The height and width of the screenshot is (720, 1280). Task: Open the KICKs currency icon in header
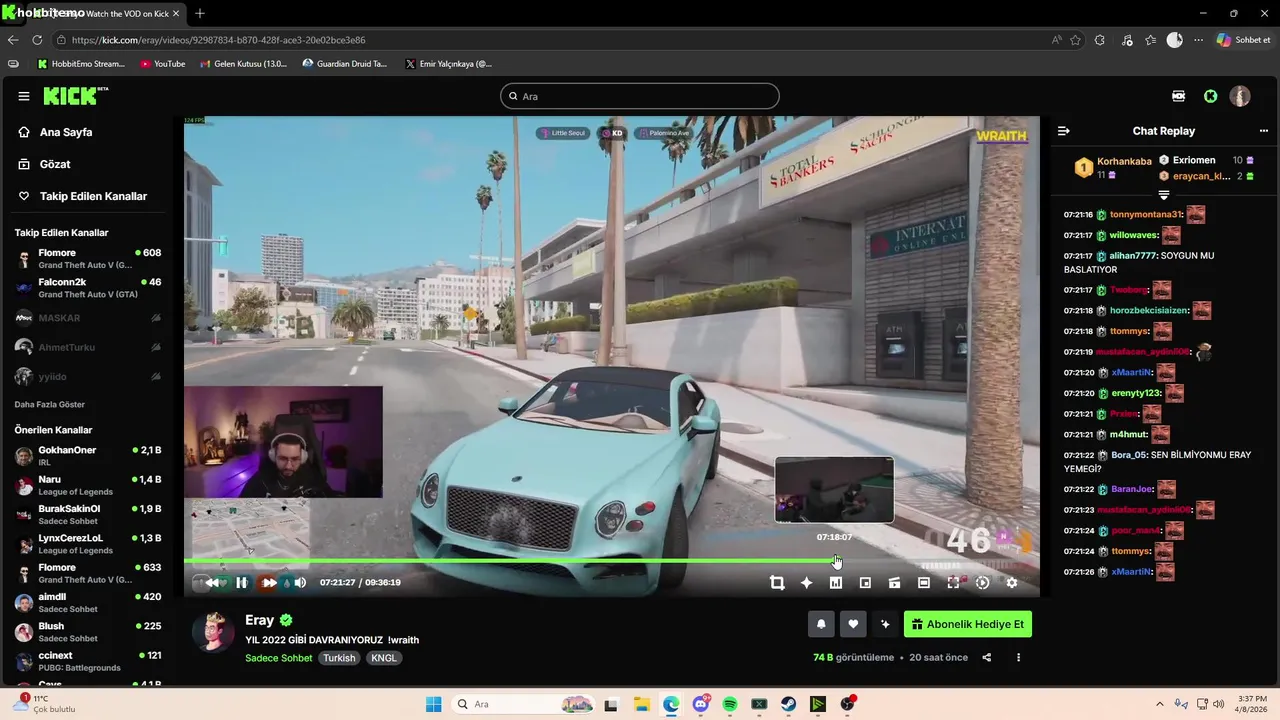coord(1179,96)
